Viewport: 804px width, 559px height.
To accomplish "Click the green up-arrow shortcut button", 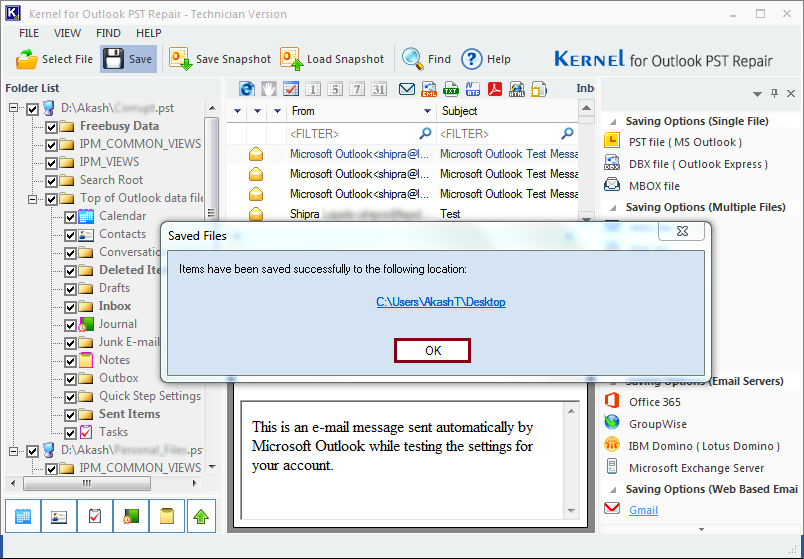I will (201, 516).
